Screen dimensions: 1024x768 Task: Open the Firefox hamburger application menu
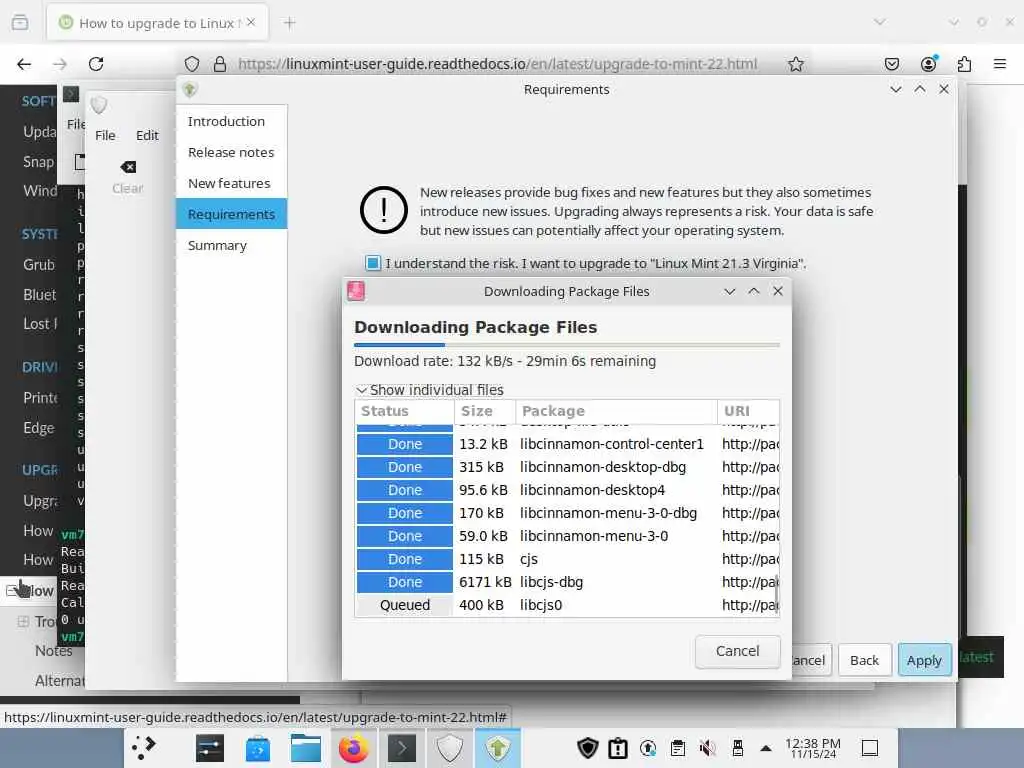coord(1000,64)
